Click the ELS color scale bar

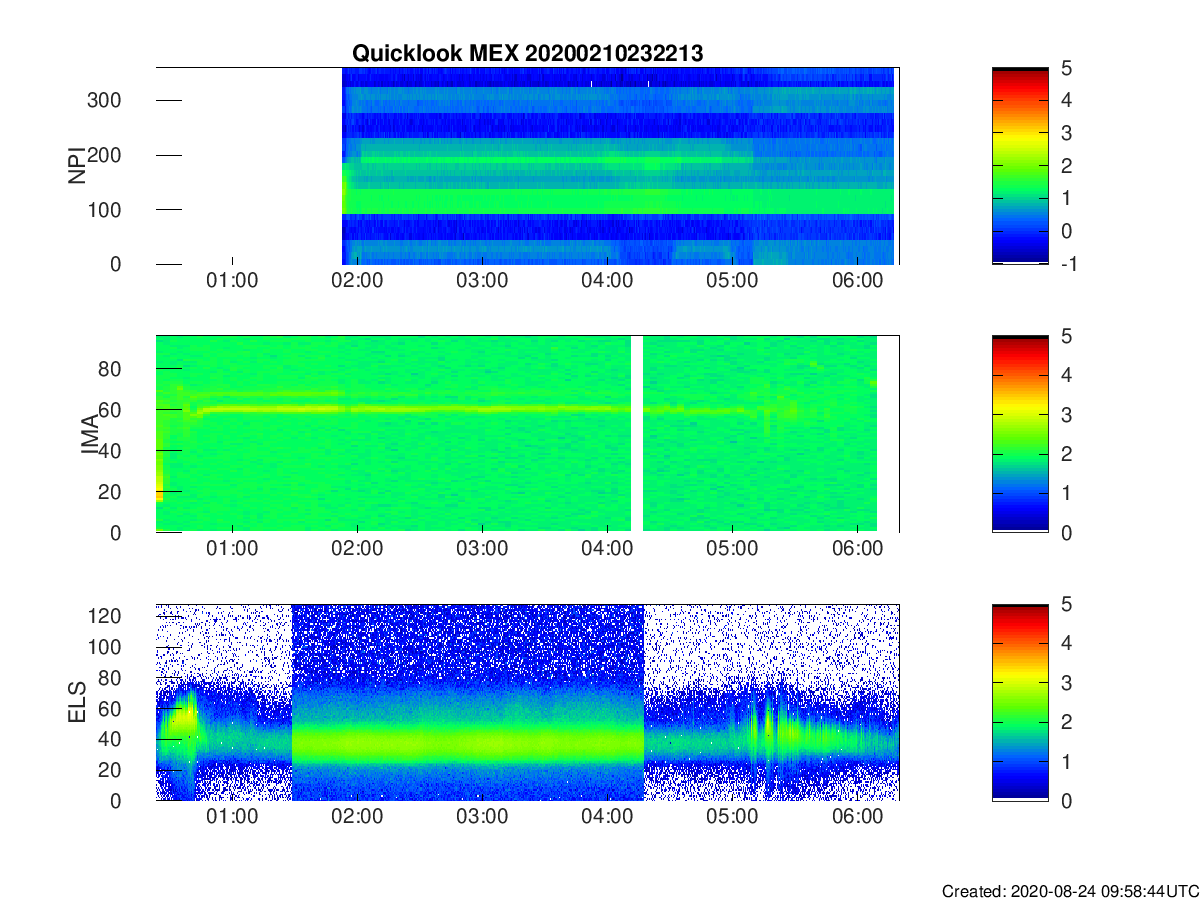click(1020, 702)
